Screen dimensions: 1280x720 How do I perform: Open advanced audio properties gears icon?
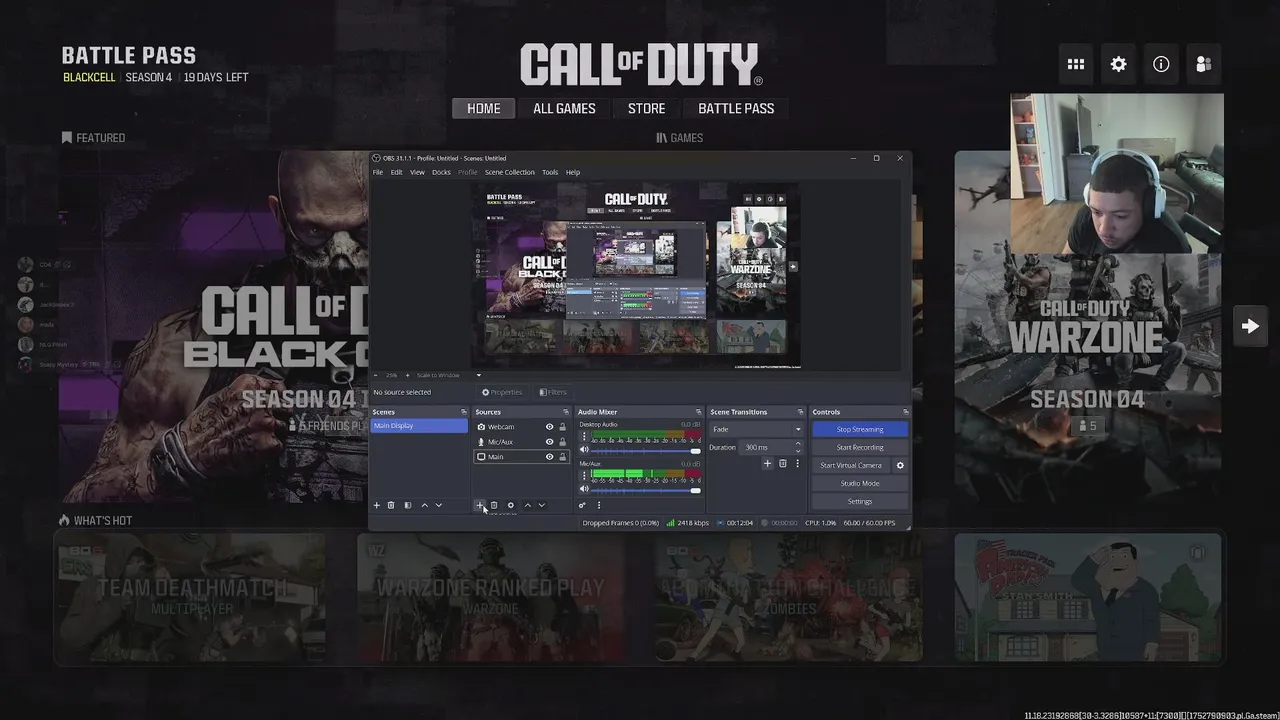(x=583, y=505)
